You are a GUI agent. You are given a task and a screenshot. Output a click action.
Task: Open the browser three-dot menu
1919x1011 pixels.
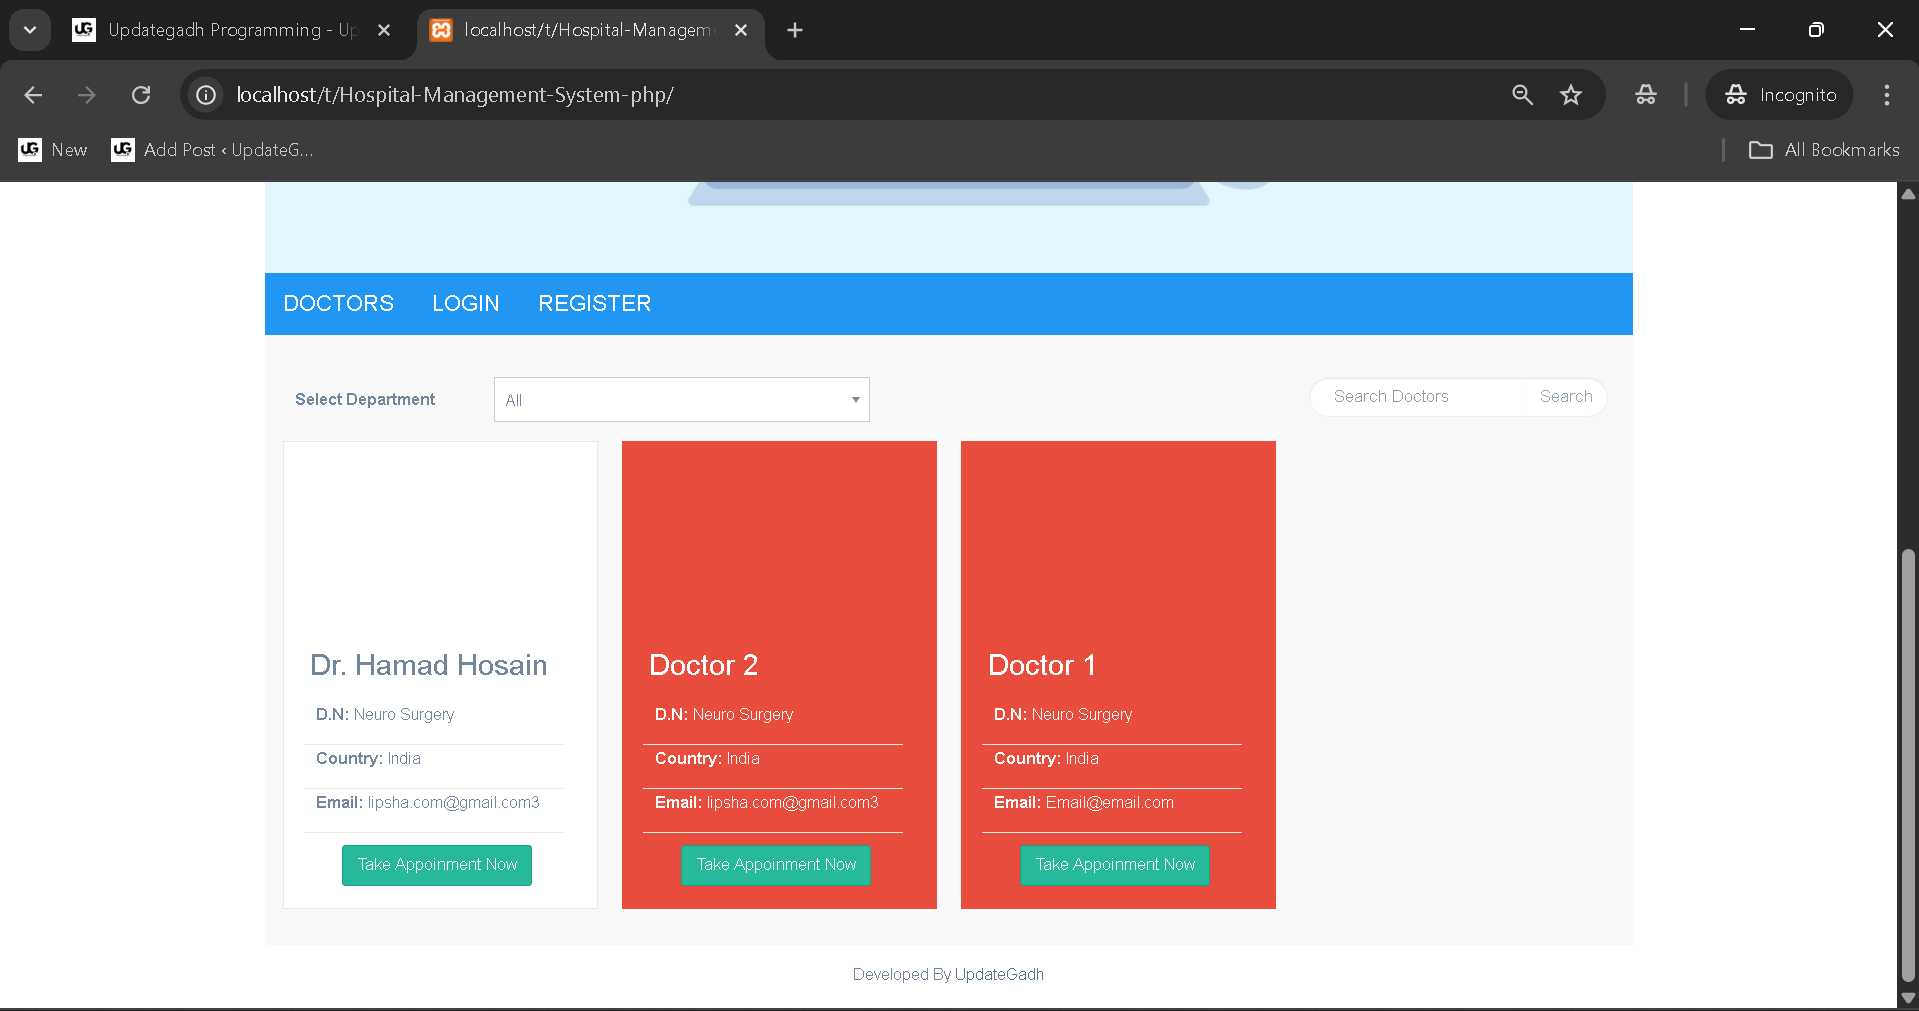click(1886, 95)
